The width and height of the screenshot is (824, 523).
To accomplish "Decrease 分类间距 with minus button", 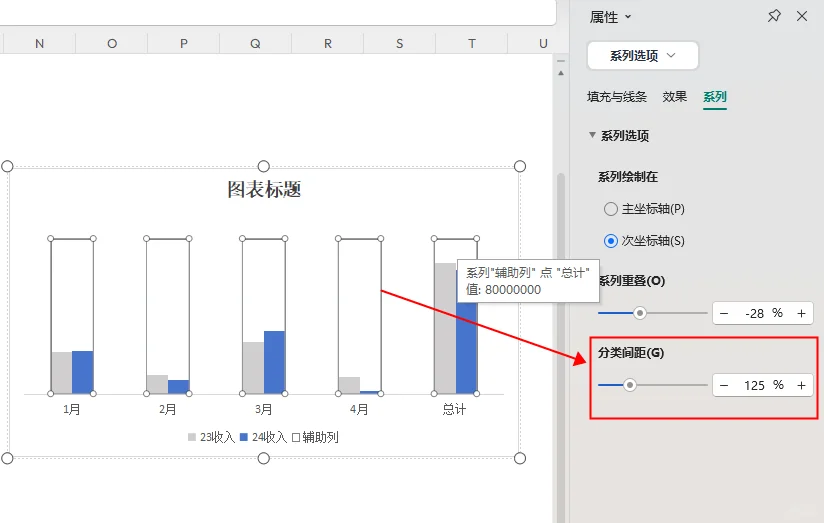I will coord(724,385).
